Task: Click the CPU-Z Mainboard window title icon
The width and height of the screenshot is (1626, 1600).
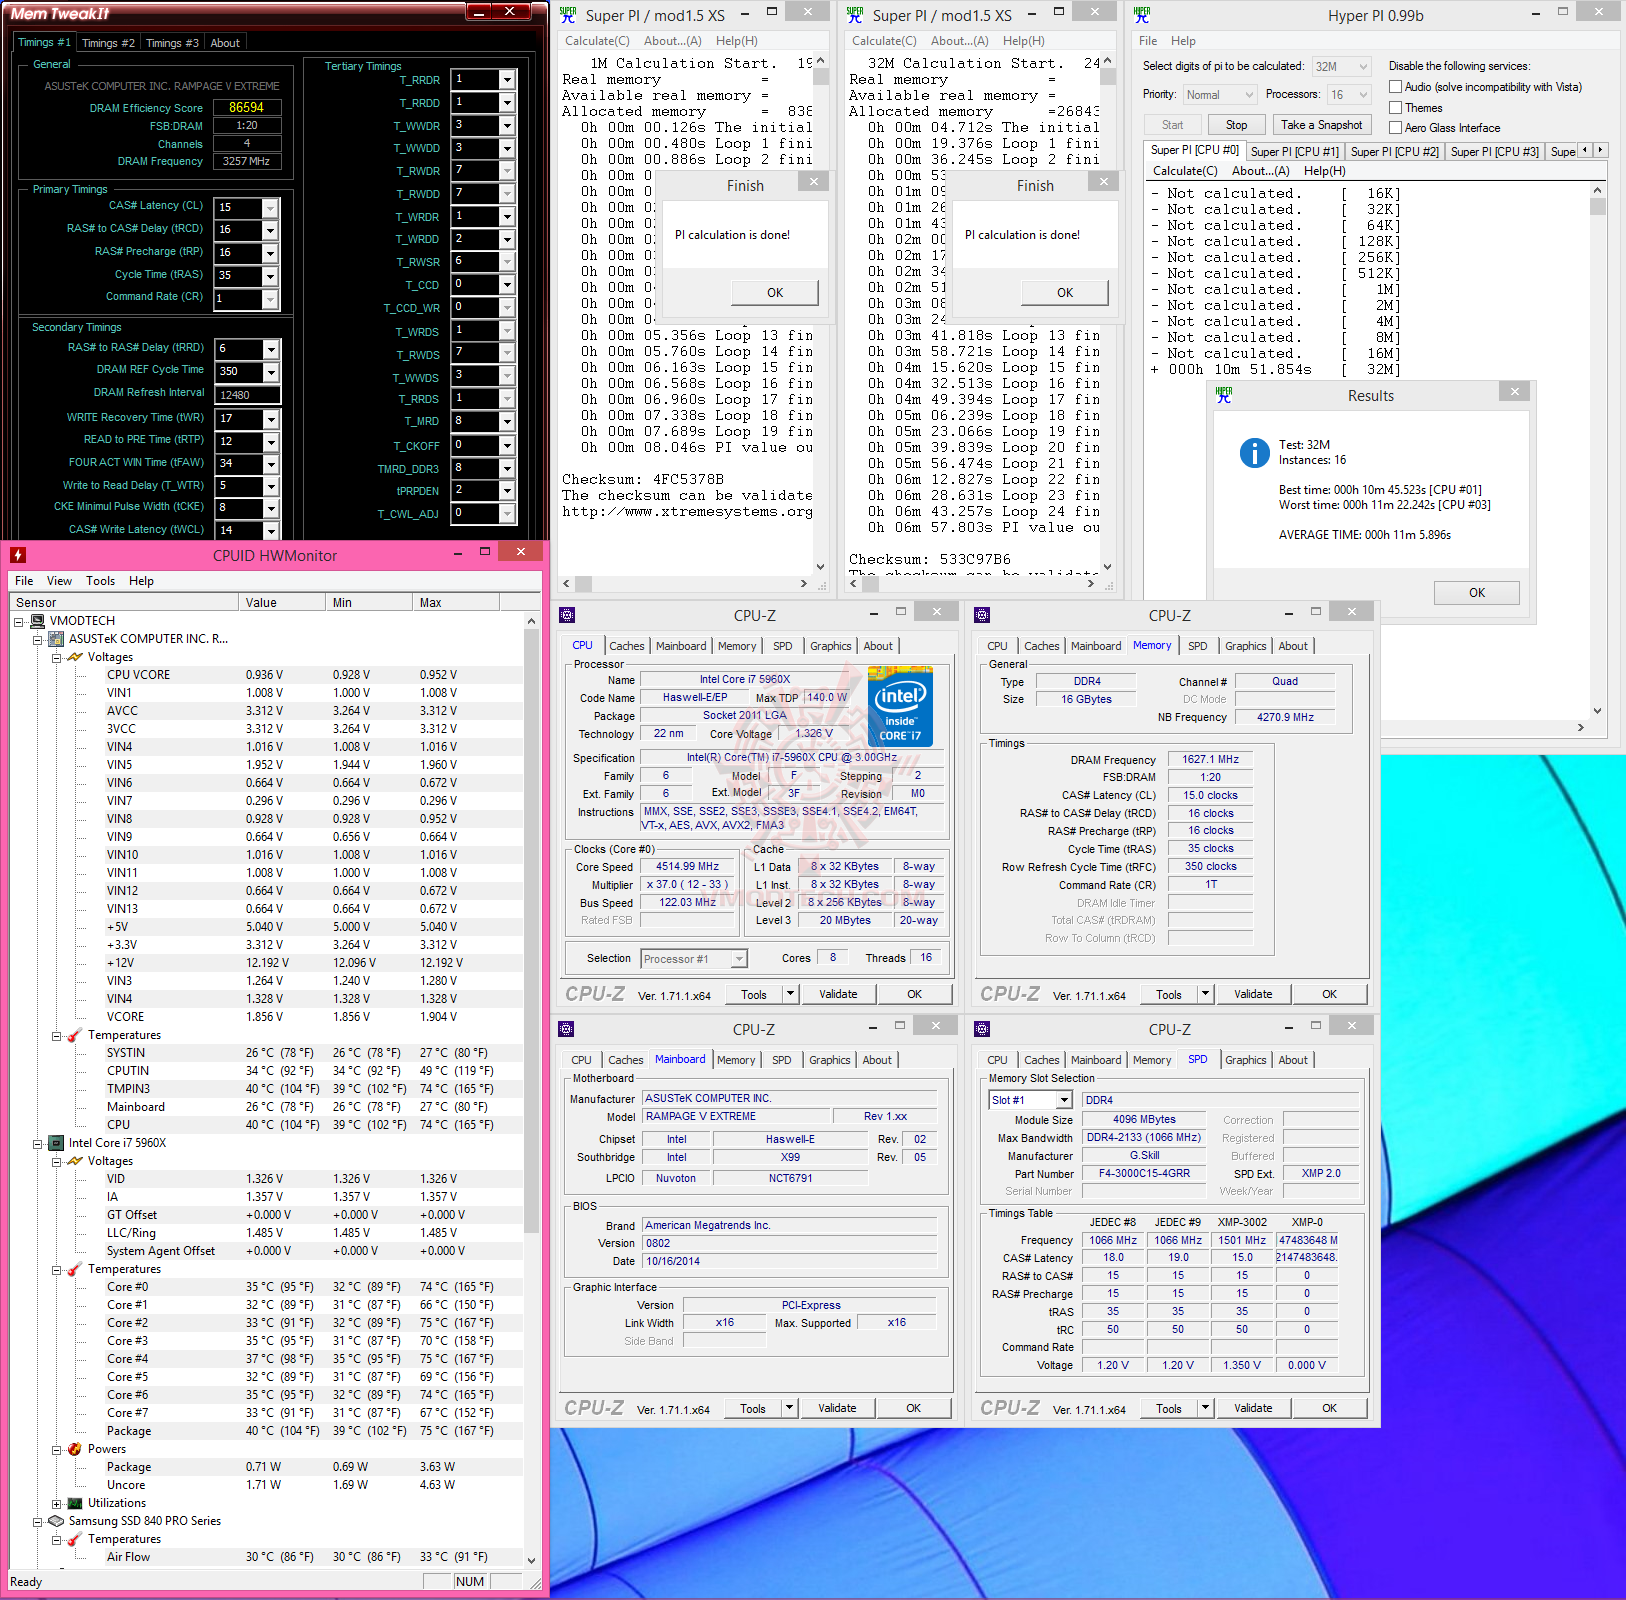Action: [566, 1029]
